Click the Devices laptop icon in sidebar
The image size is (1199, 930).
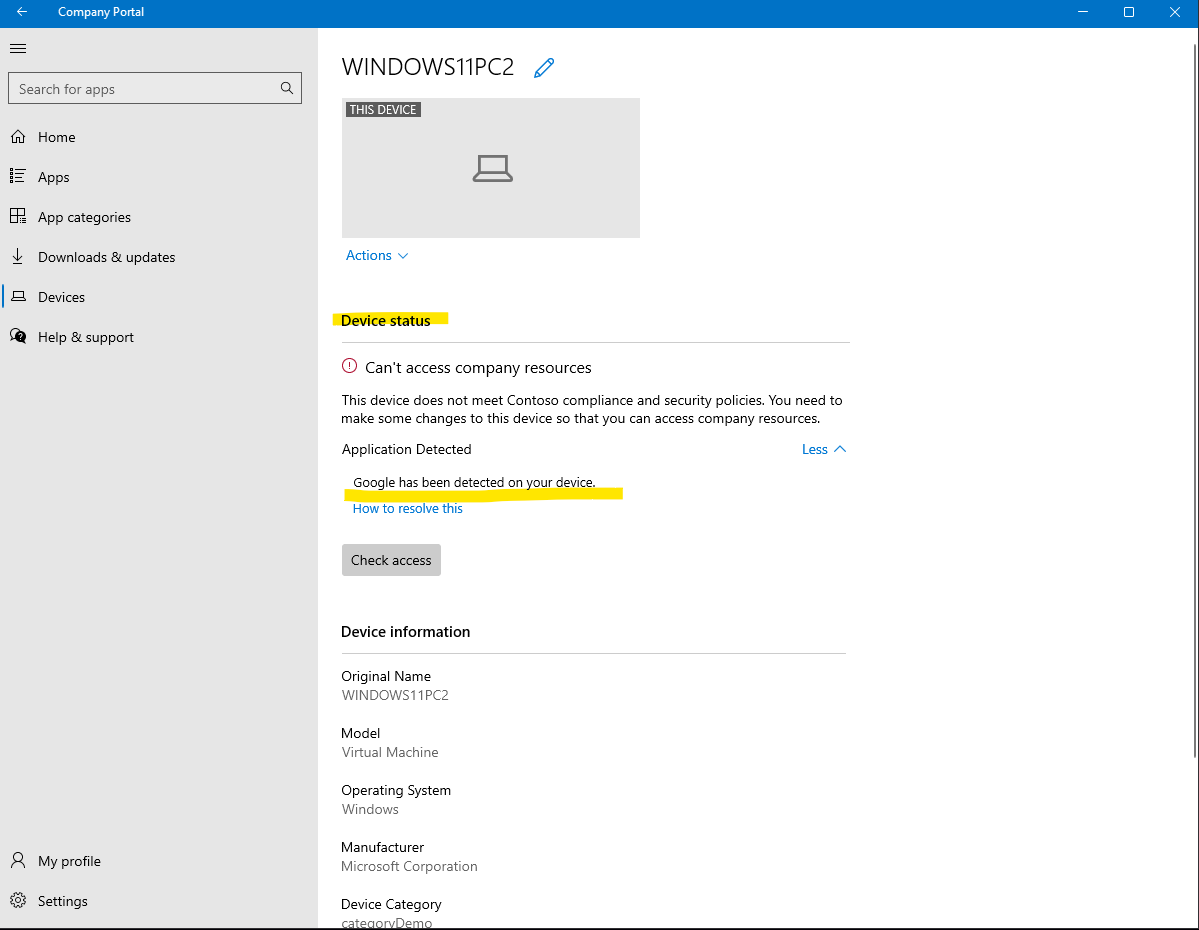tap(18, 296)
